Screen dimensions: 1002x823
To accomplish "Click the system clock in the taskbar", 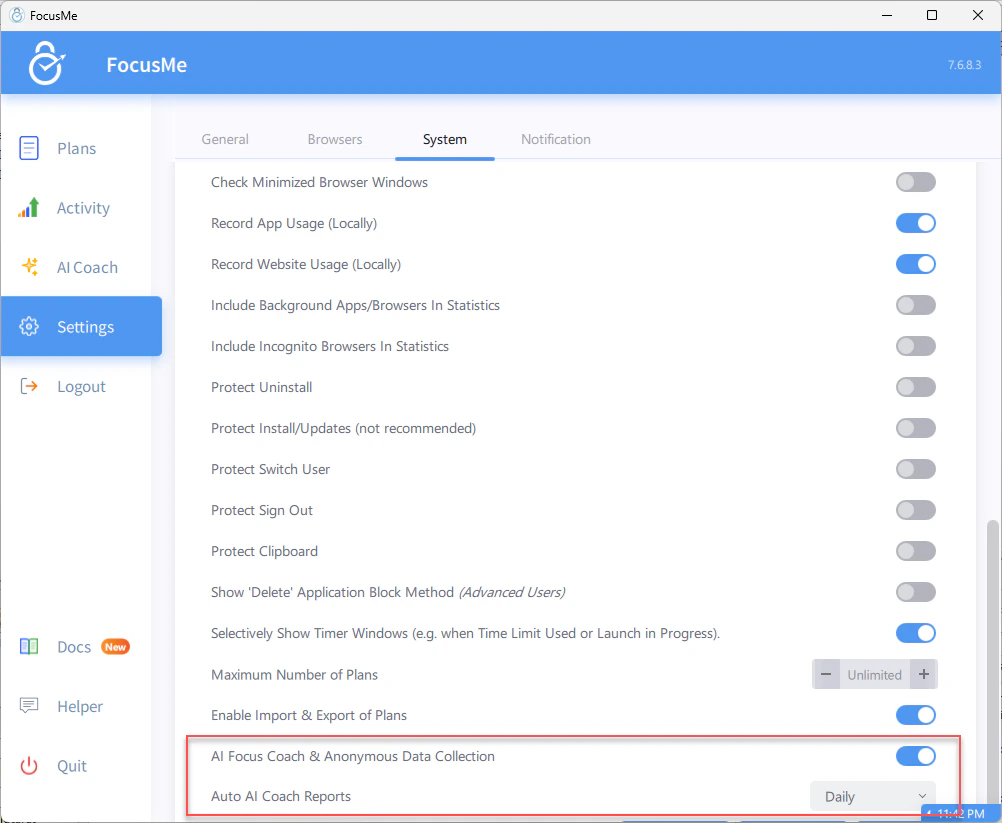I will click(x=960, y=814).
